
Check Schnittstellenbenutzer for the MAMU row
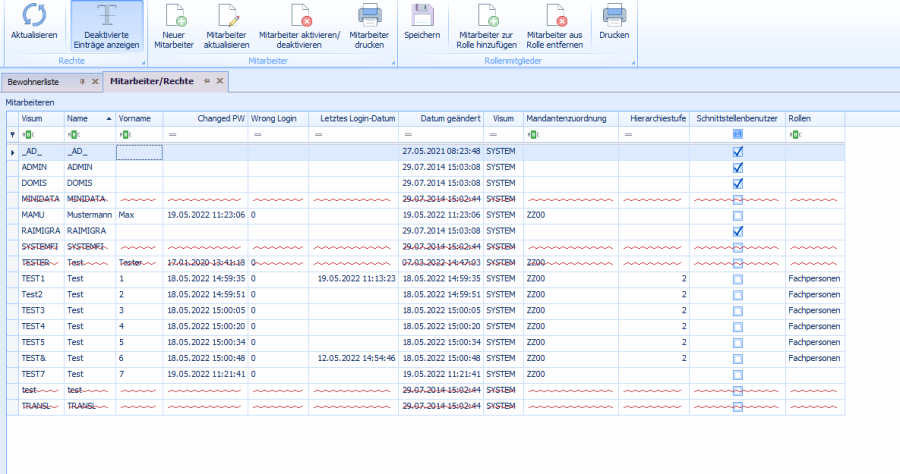(737, 215)
